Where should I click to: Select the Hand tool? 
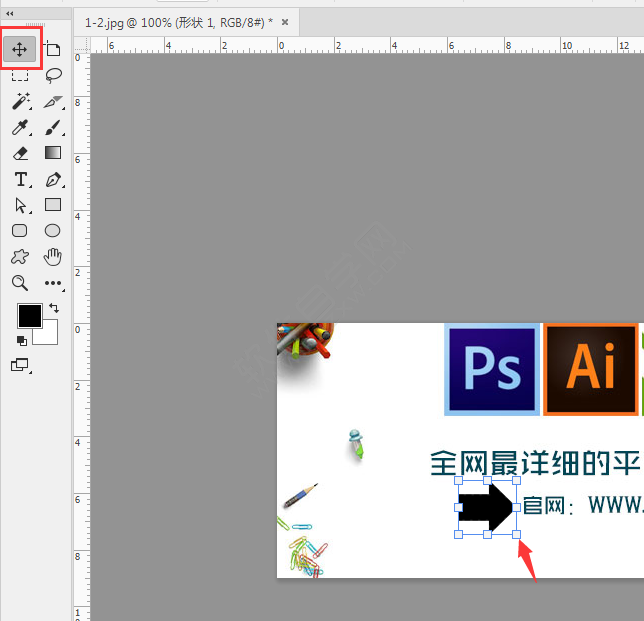pyautogui.click(x=53, y=257)
